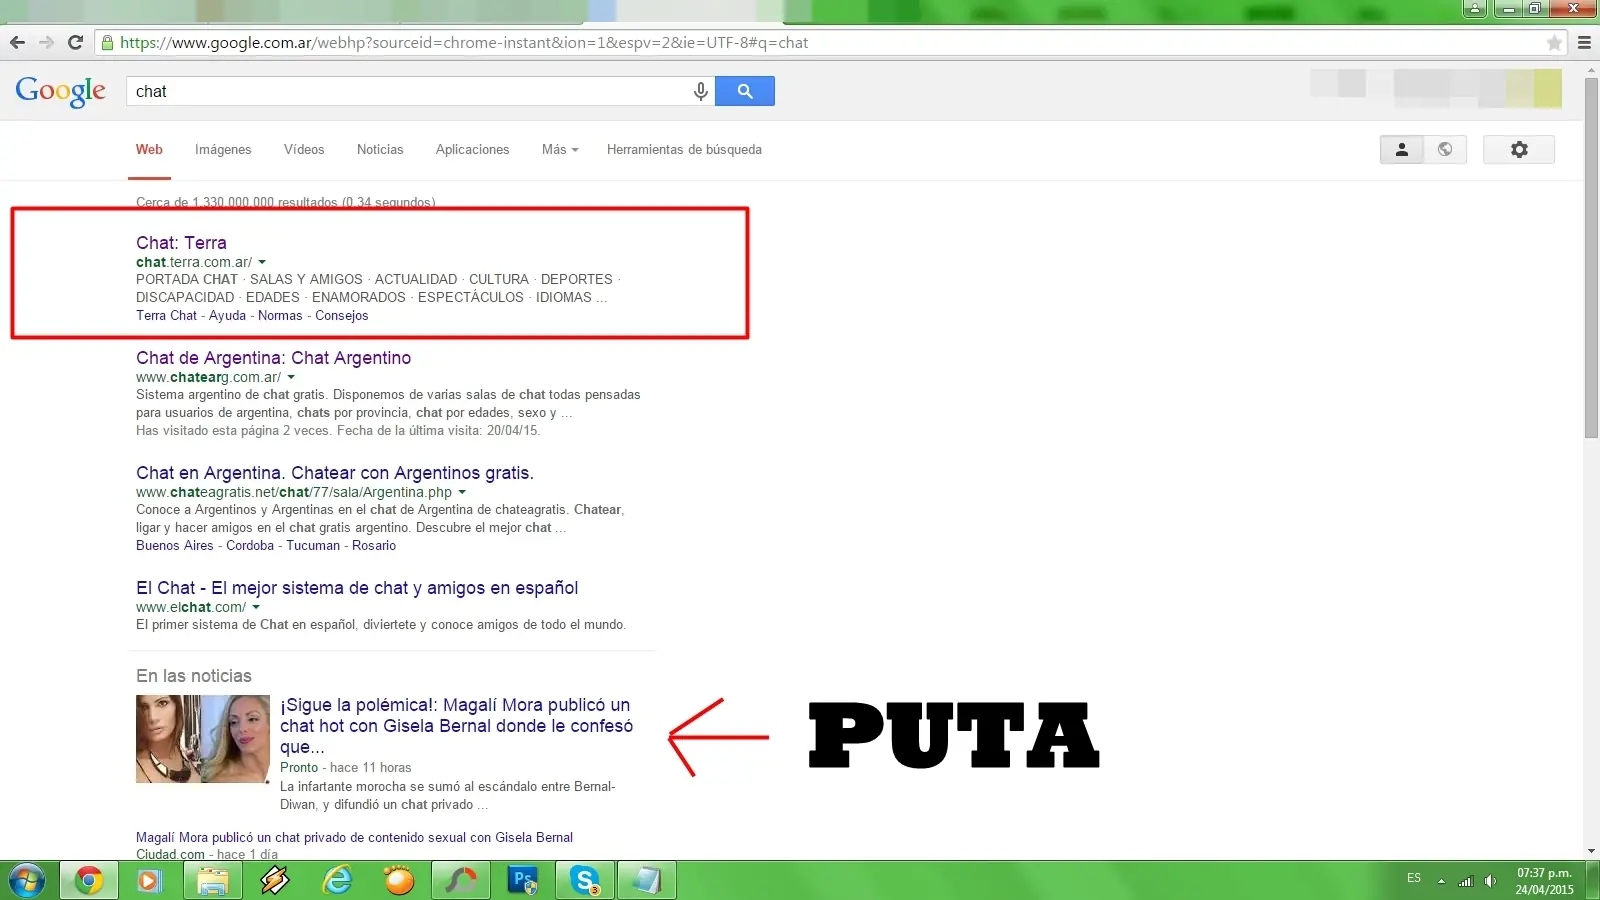The image size is (1600, 900).
Task: Show hidden tray icons arrow
Action: click(1441, 881)
